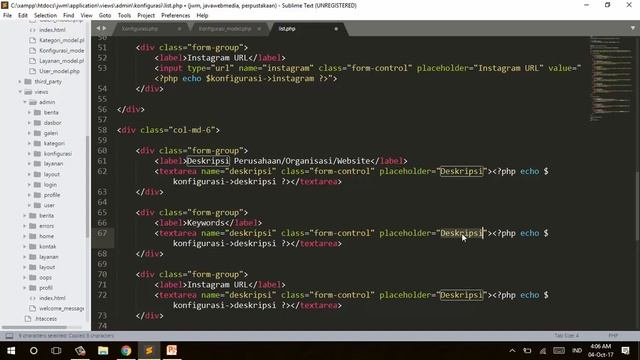The image size is (640, 360).
Task: Open Cortana search circle
Action: [x=34, y=351]
